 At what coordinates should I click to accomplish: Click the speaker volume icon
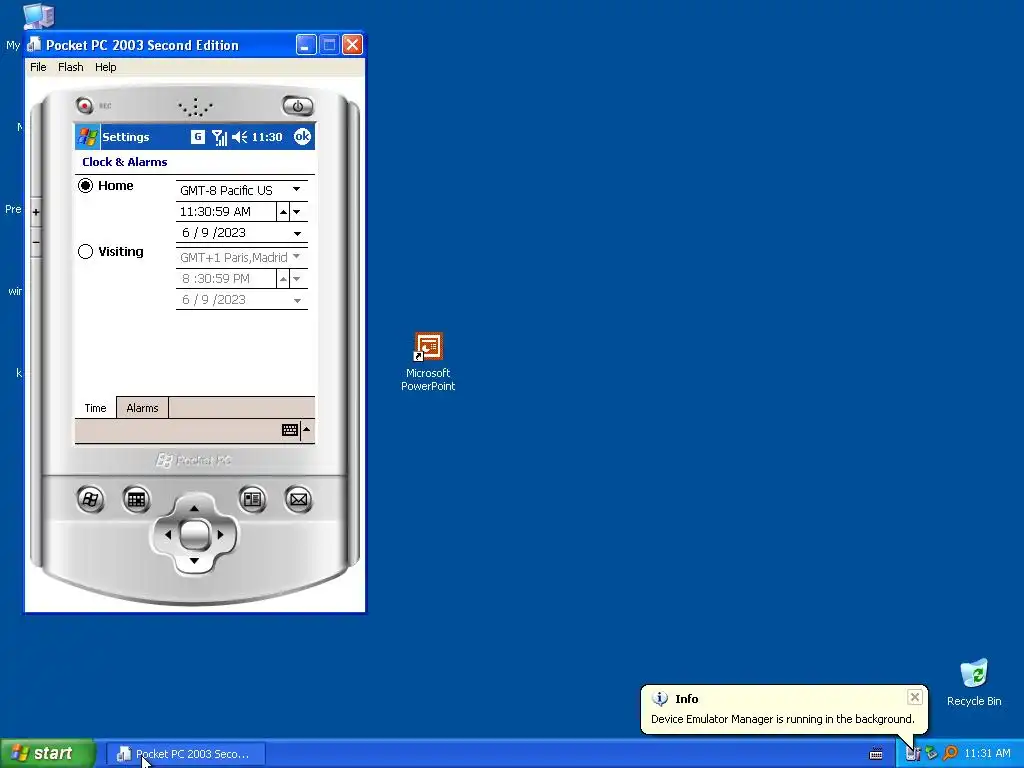point(240,137)
